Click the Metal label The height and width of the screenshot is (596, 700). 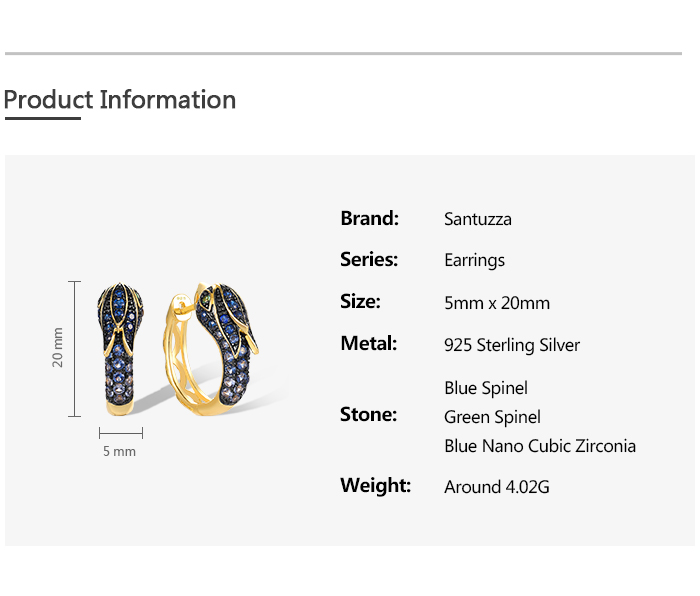[x=368, y=343]
